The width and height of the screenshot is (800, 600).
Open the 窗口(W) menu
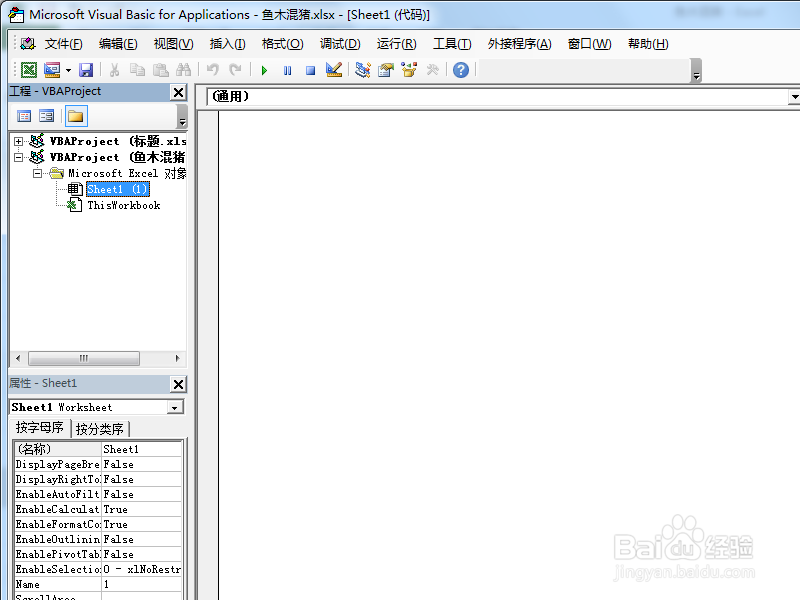pyautogui.click(x=589, y=44)
